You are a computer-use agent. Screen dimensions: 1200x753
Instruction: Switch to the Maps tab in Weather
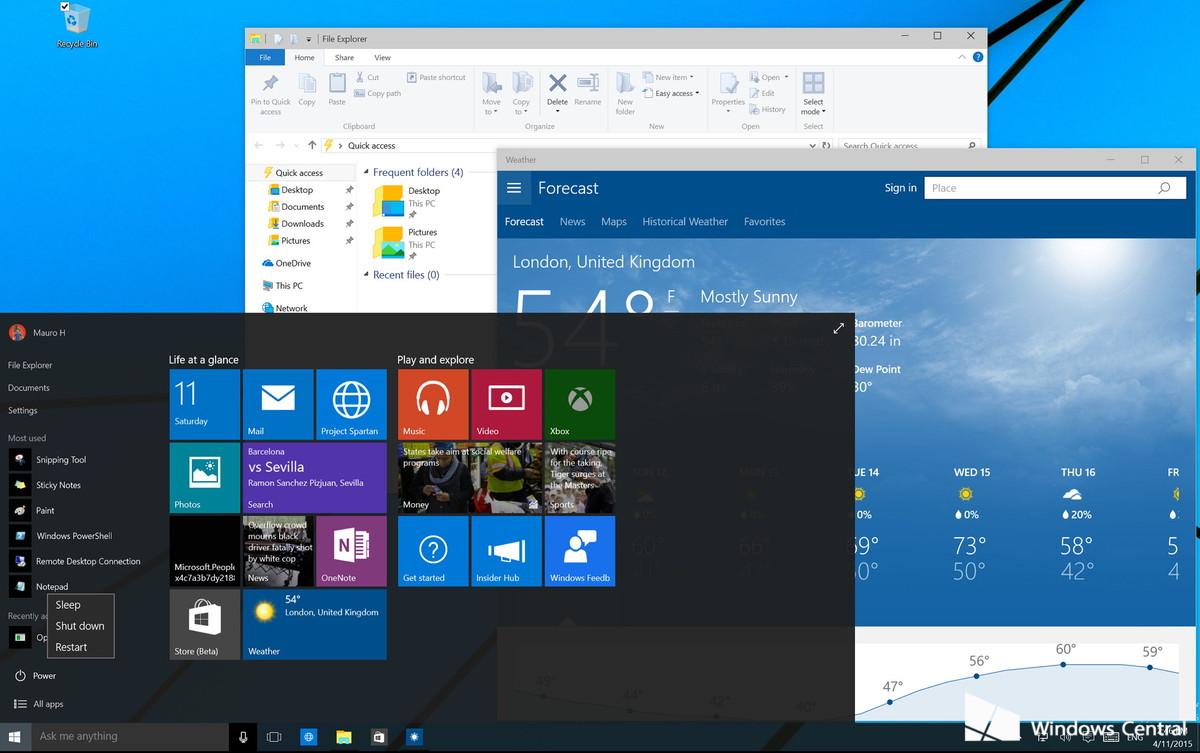[x=614, y=222]
